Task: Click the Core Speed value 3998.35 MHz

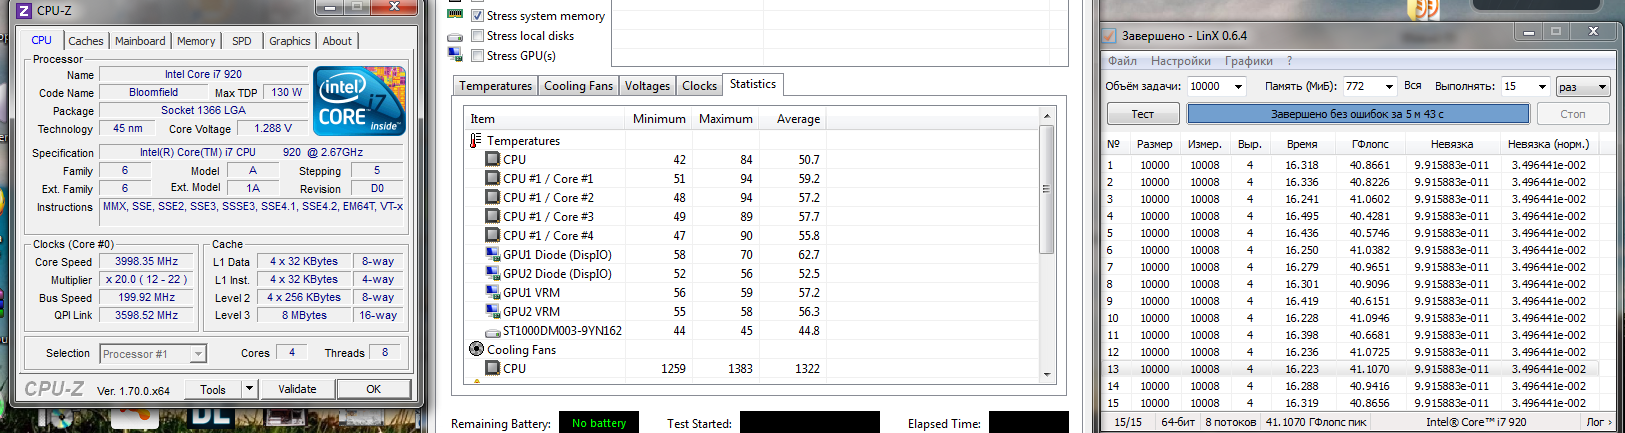Action: [147, 261]
